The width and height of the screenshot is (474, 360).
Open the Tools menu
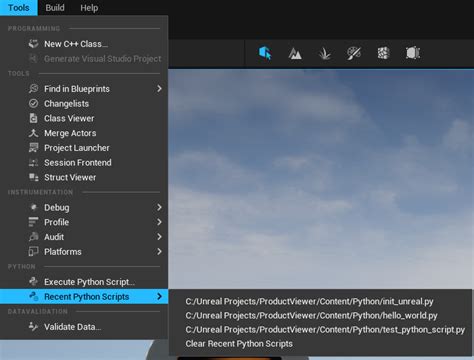[x=19, y=8]
